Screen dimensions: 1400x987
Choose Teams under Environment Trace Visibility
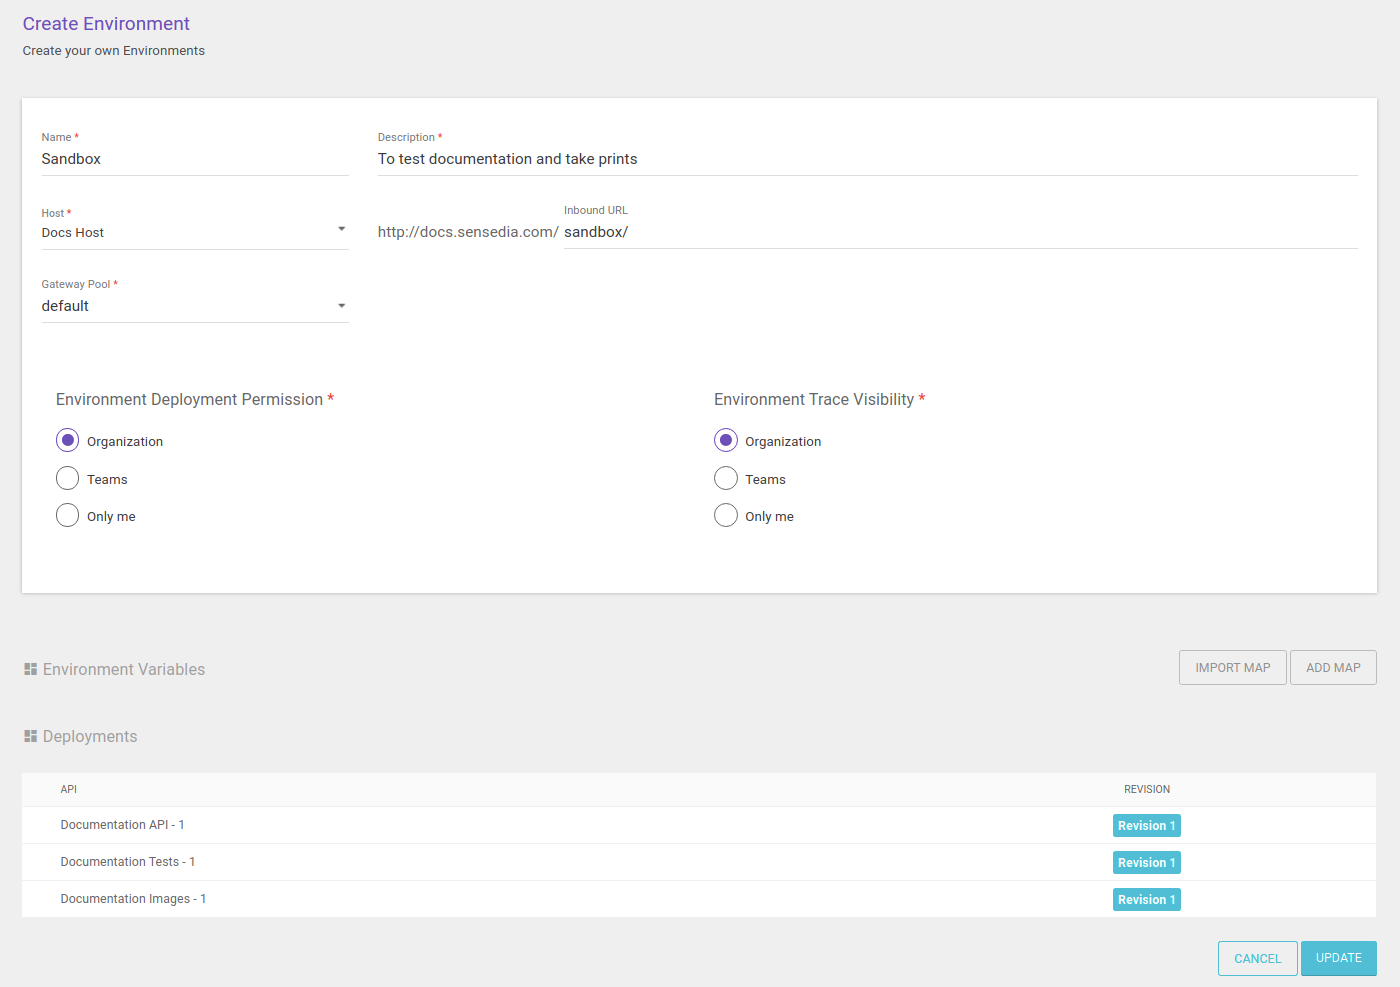tap(726, 479)
